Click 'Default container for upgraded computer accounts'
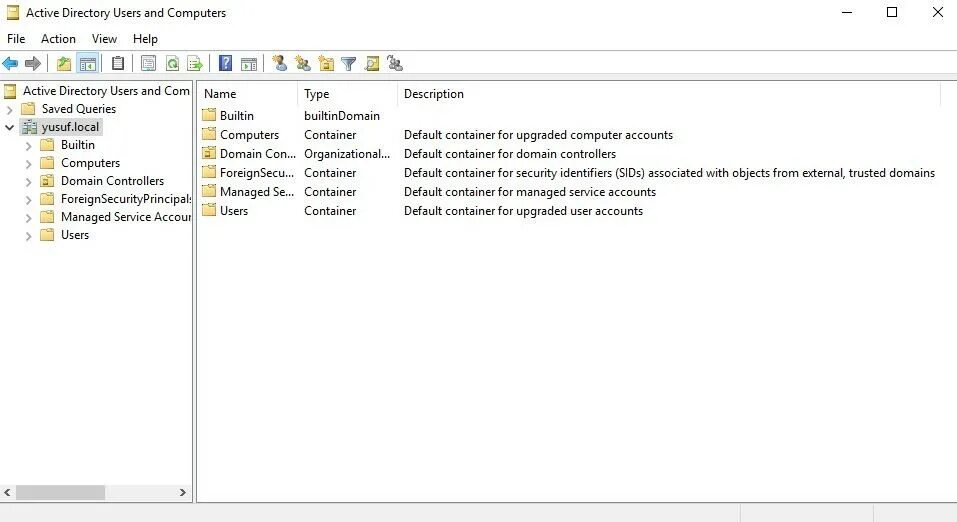Viewport: 957px width, 522px height. pos(538,135)
